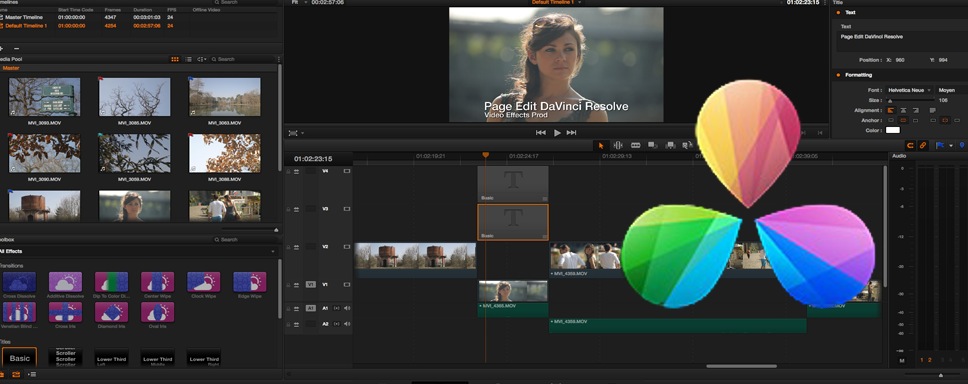Viewport: 968px width, 384px height.
Task: Toggle the Formatting section enable dot
Action: pos(838,75)
